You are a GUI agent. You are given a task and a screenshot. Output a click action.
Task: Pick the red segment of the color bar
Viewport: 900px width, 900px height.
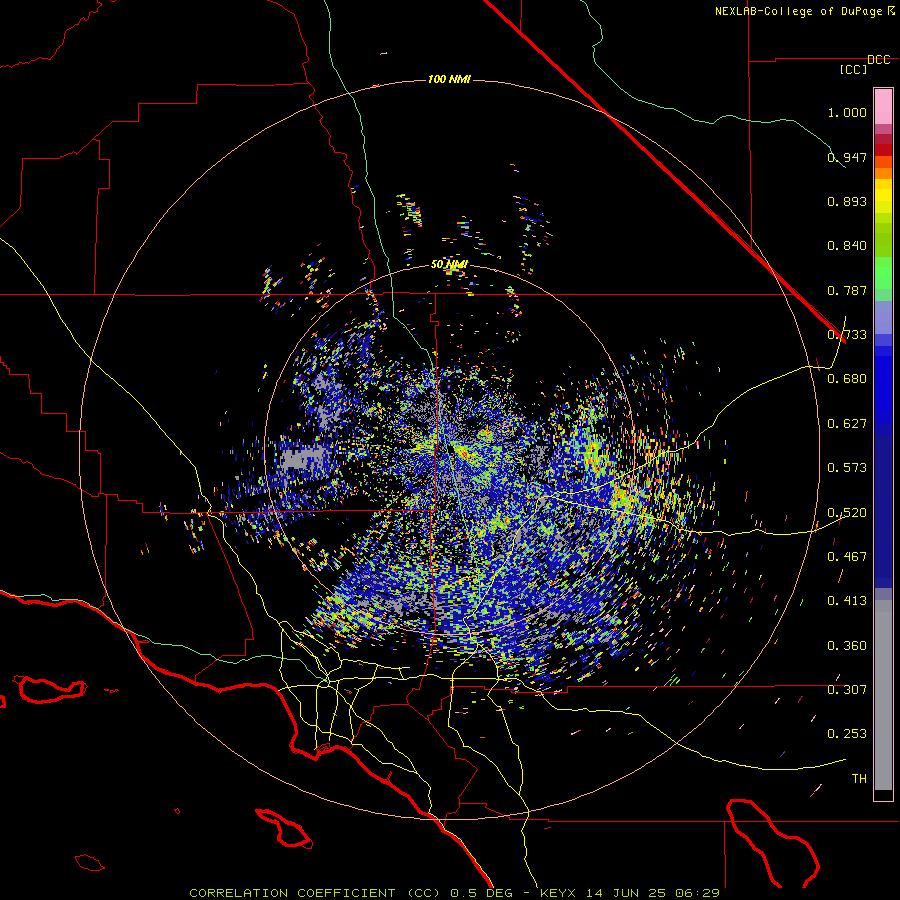(883, 149)
